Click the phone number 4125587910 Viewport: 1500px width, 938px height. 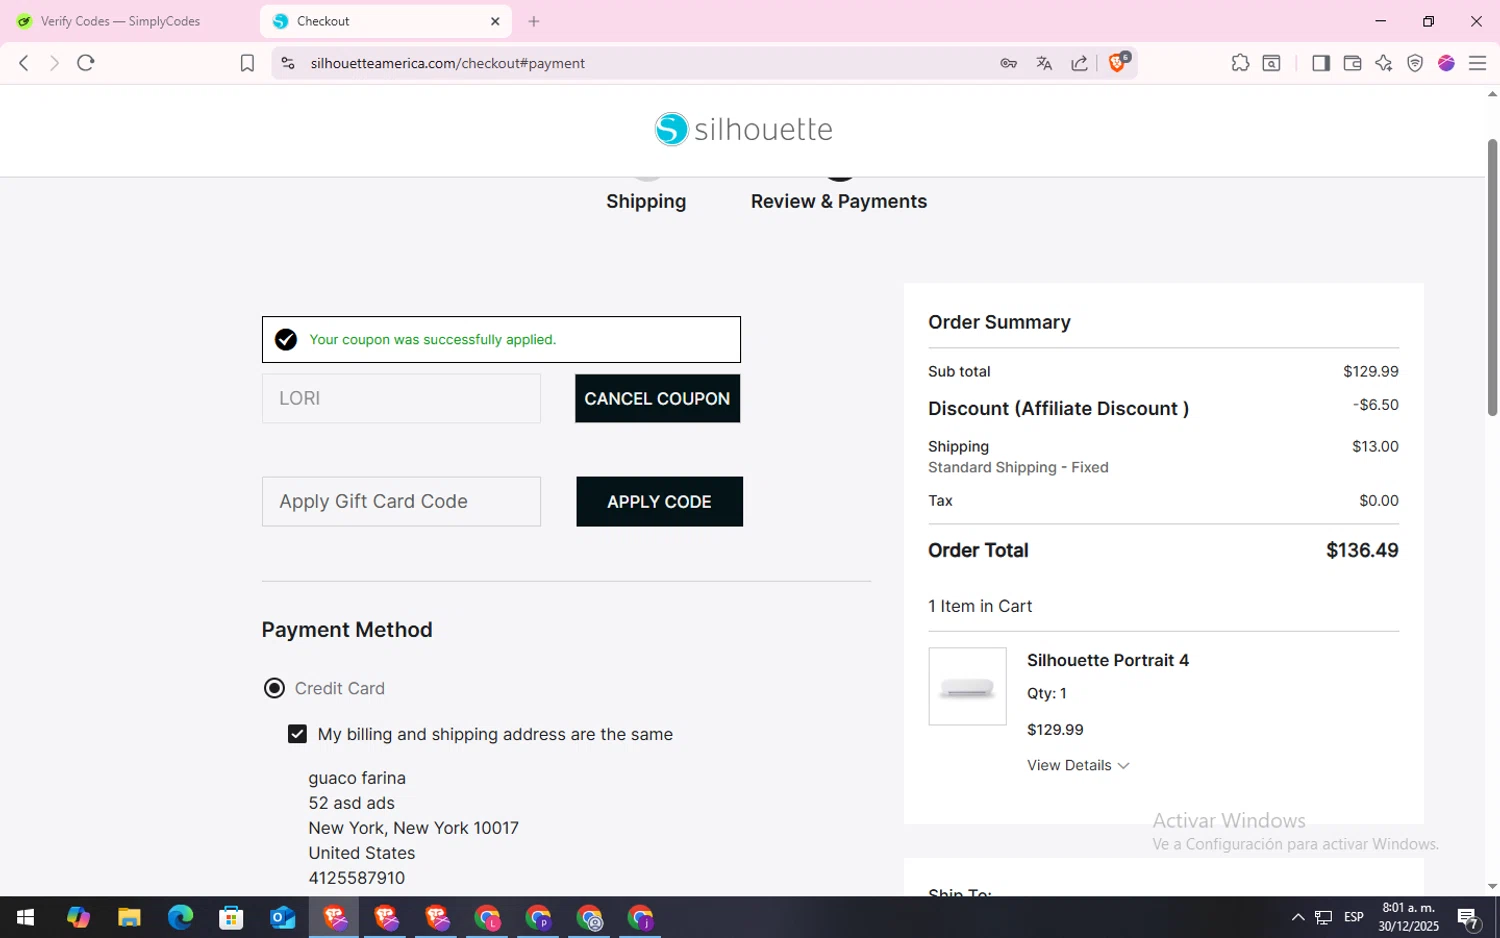tap(356, 878)
